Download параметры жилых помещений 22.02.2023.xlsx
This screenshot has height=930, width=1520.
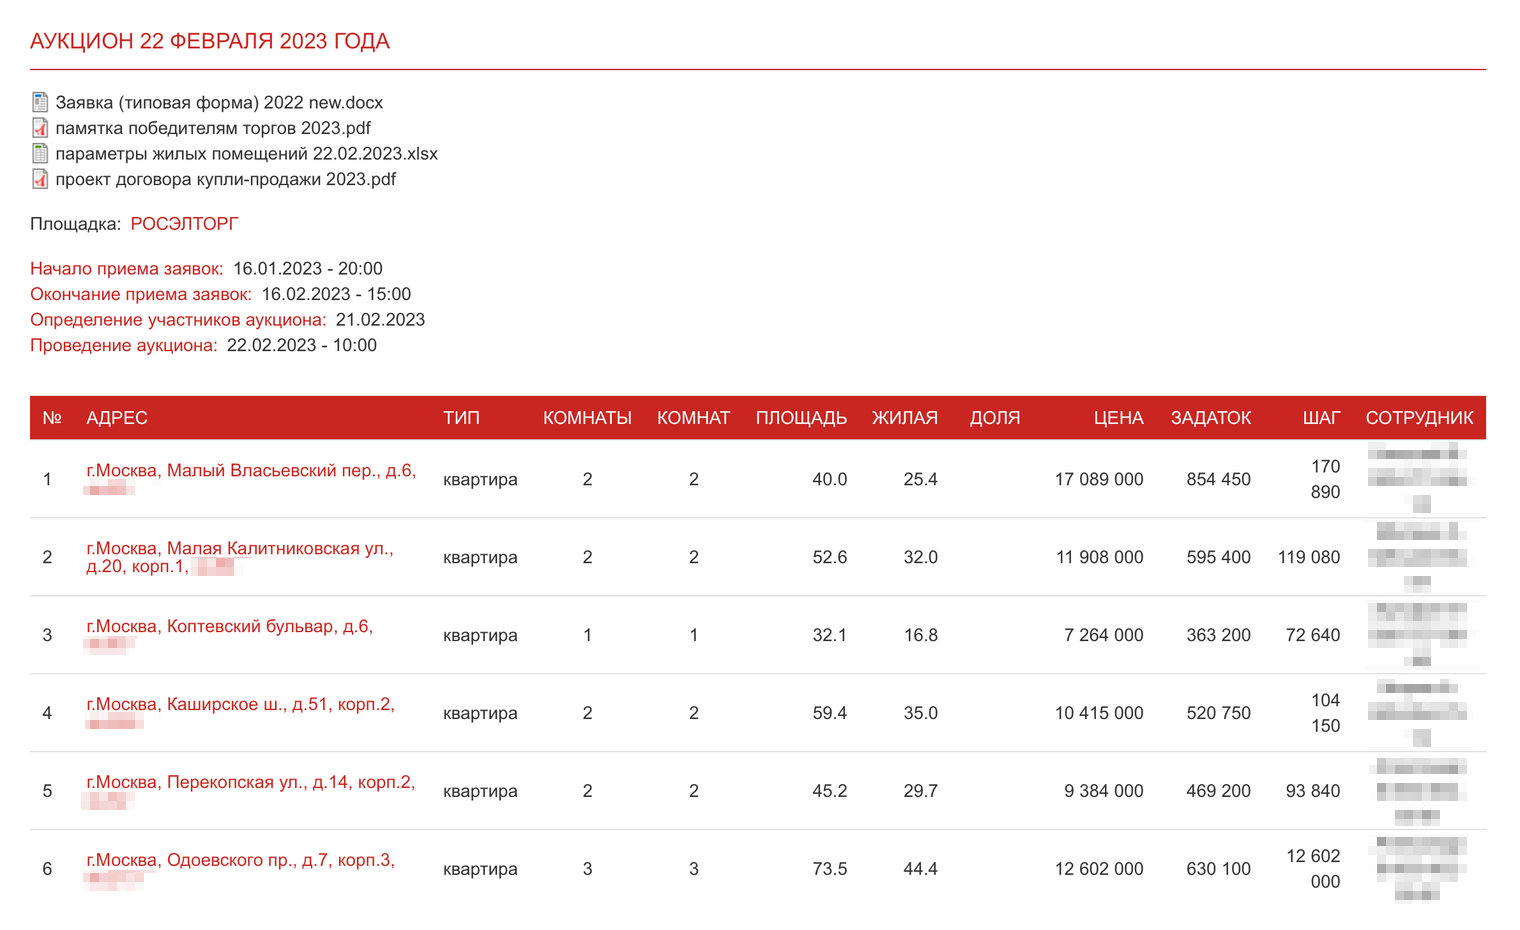tap(246, 153)
